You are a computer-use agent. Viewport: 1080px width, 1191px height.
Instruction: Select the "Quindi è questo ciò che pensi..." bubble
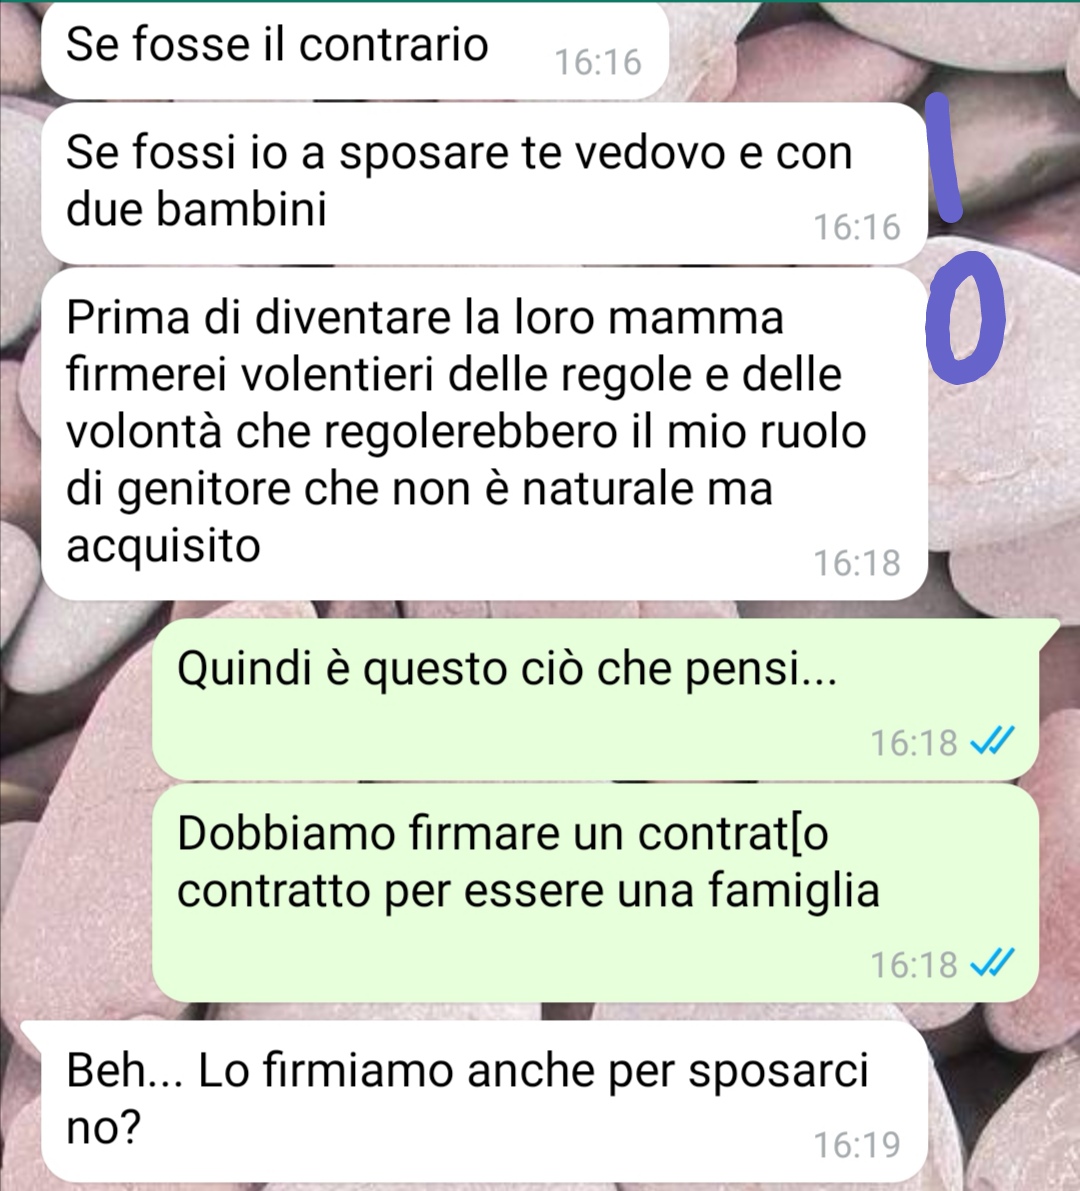pyautogui.click(x=595, y=699)
